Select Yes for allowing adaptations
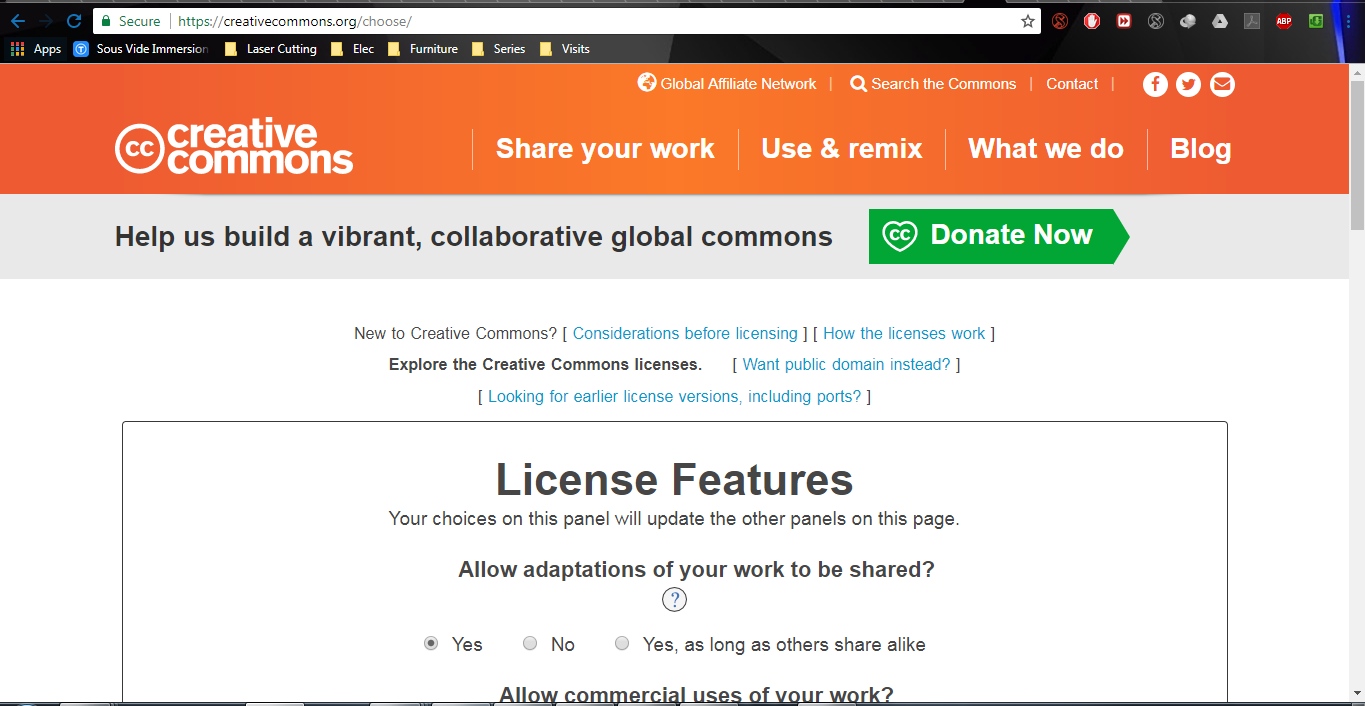 431,644
